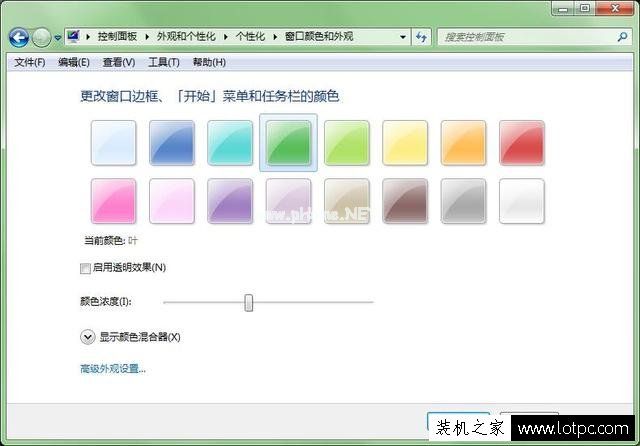The width and height of the screenshot is (640, 446).
Task: Go to 控制面板 breadcrumb
Action: (x=117, y=37)
